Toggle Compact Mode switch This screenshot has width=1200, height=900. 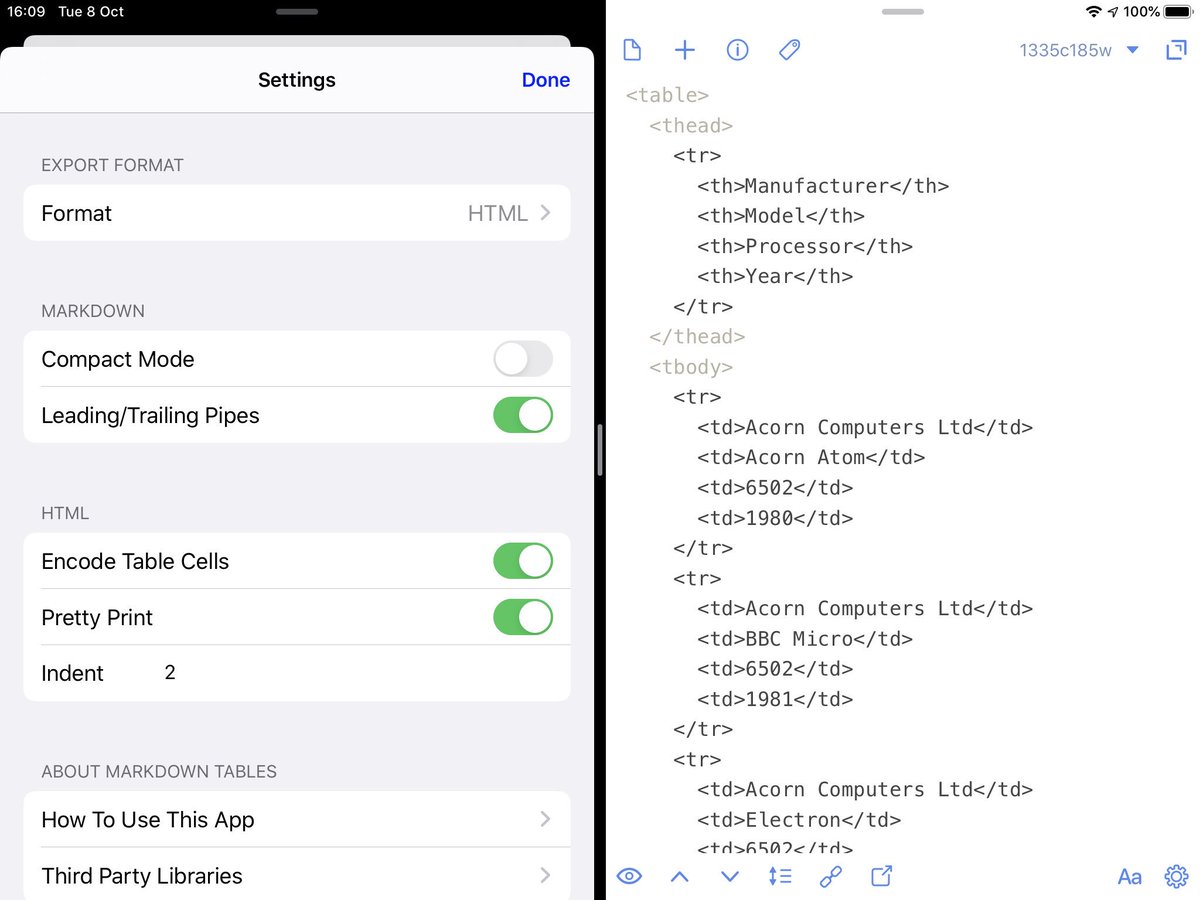tap(523, 359)
